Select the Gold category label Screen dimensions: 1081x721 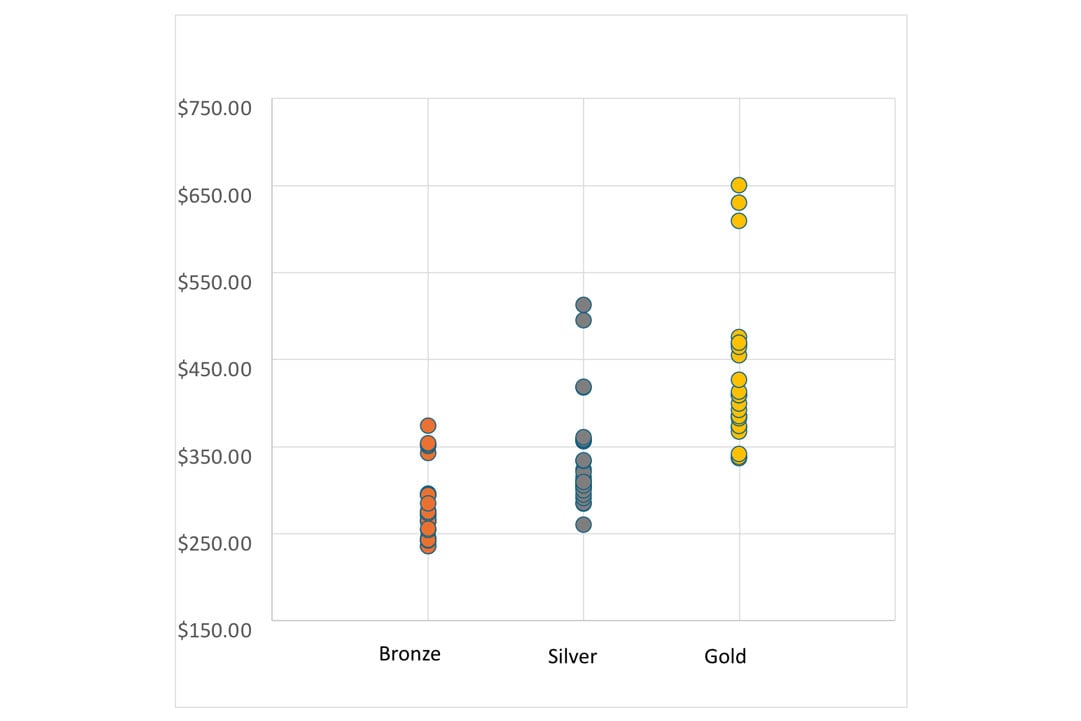(x=725, y=657)
